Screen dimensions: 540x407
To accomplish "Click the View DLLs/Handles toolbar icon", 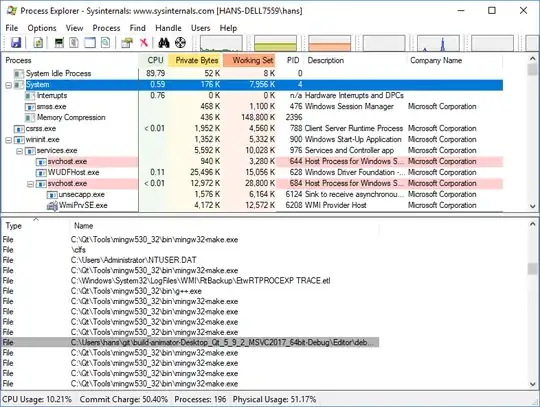I will point(106,43).
